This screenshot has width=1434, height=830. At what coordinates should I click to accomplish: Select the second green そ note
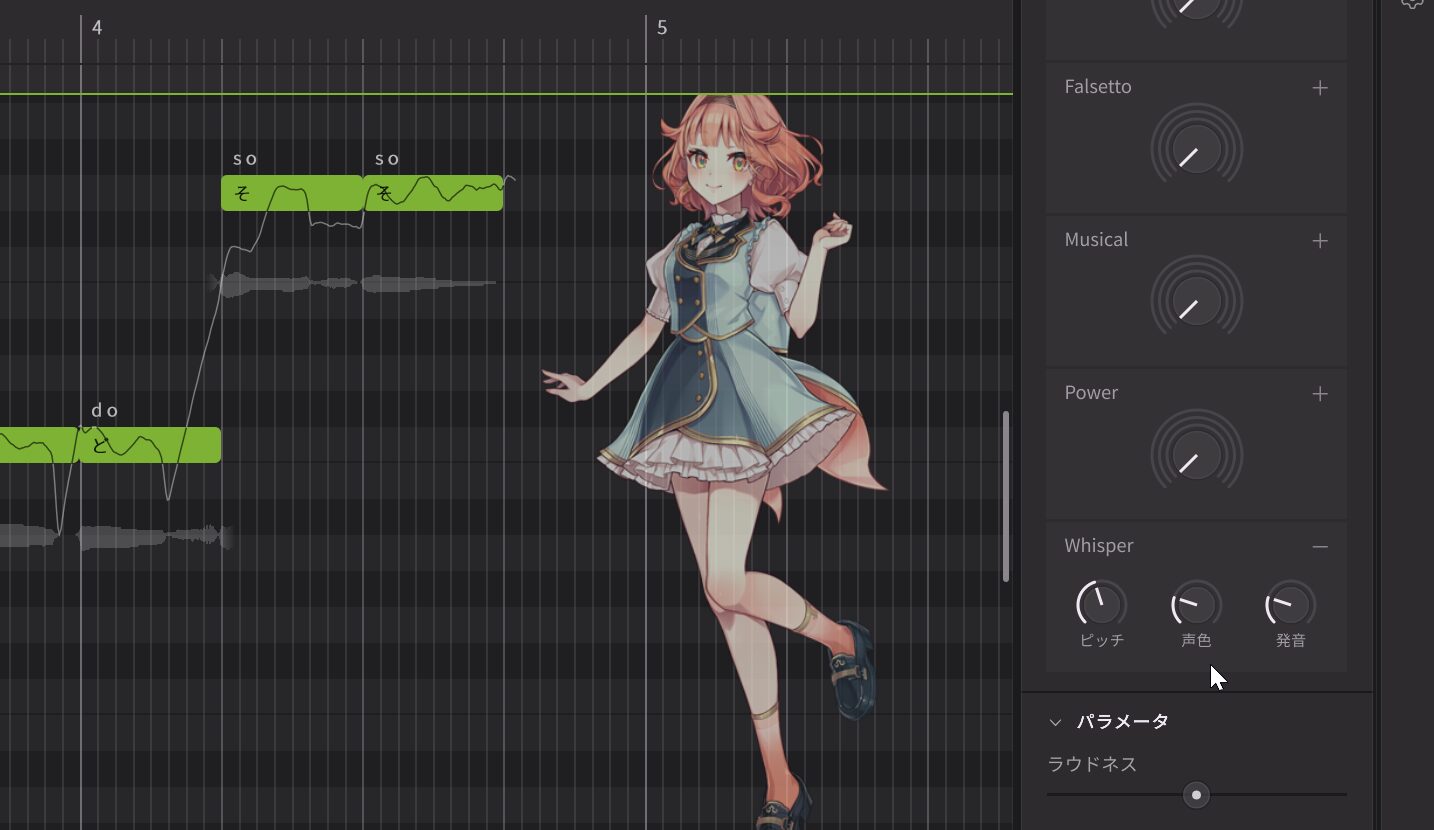pos(433,193)
